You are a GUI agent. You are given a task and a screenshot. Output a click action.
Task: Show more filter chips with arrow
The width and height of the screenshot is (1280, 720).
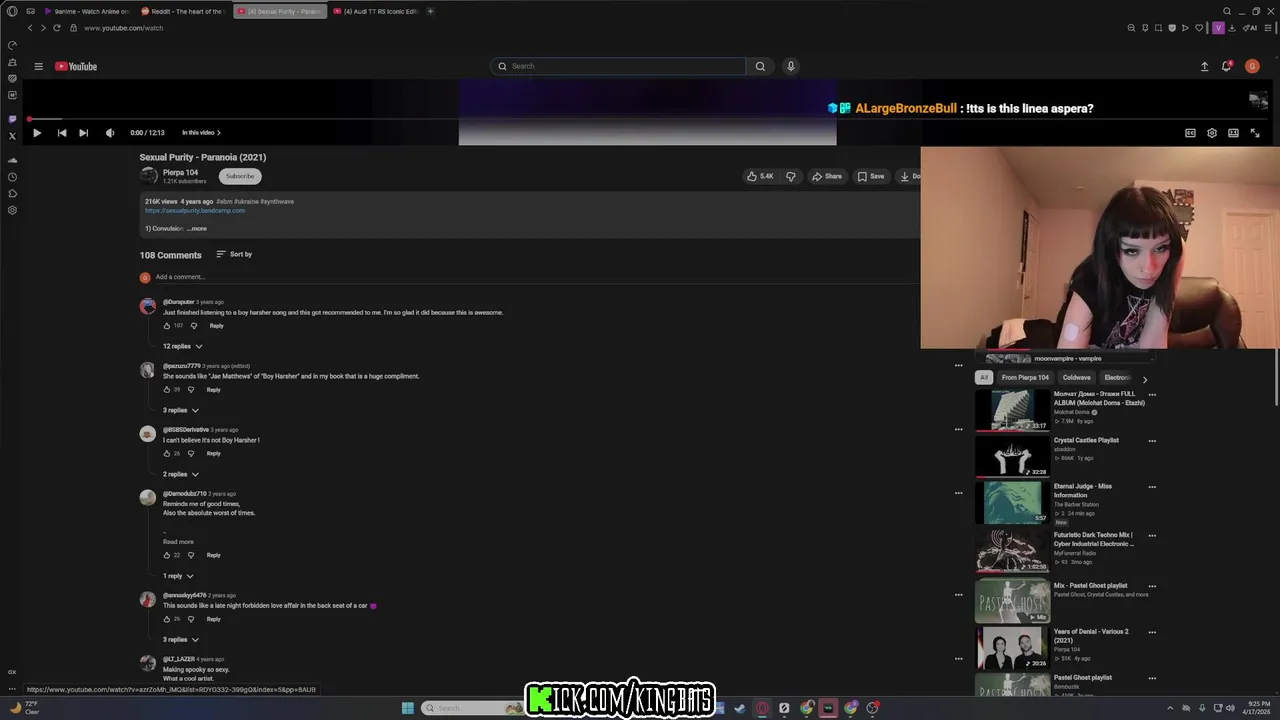[1145, 379]
